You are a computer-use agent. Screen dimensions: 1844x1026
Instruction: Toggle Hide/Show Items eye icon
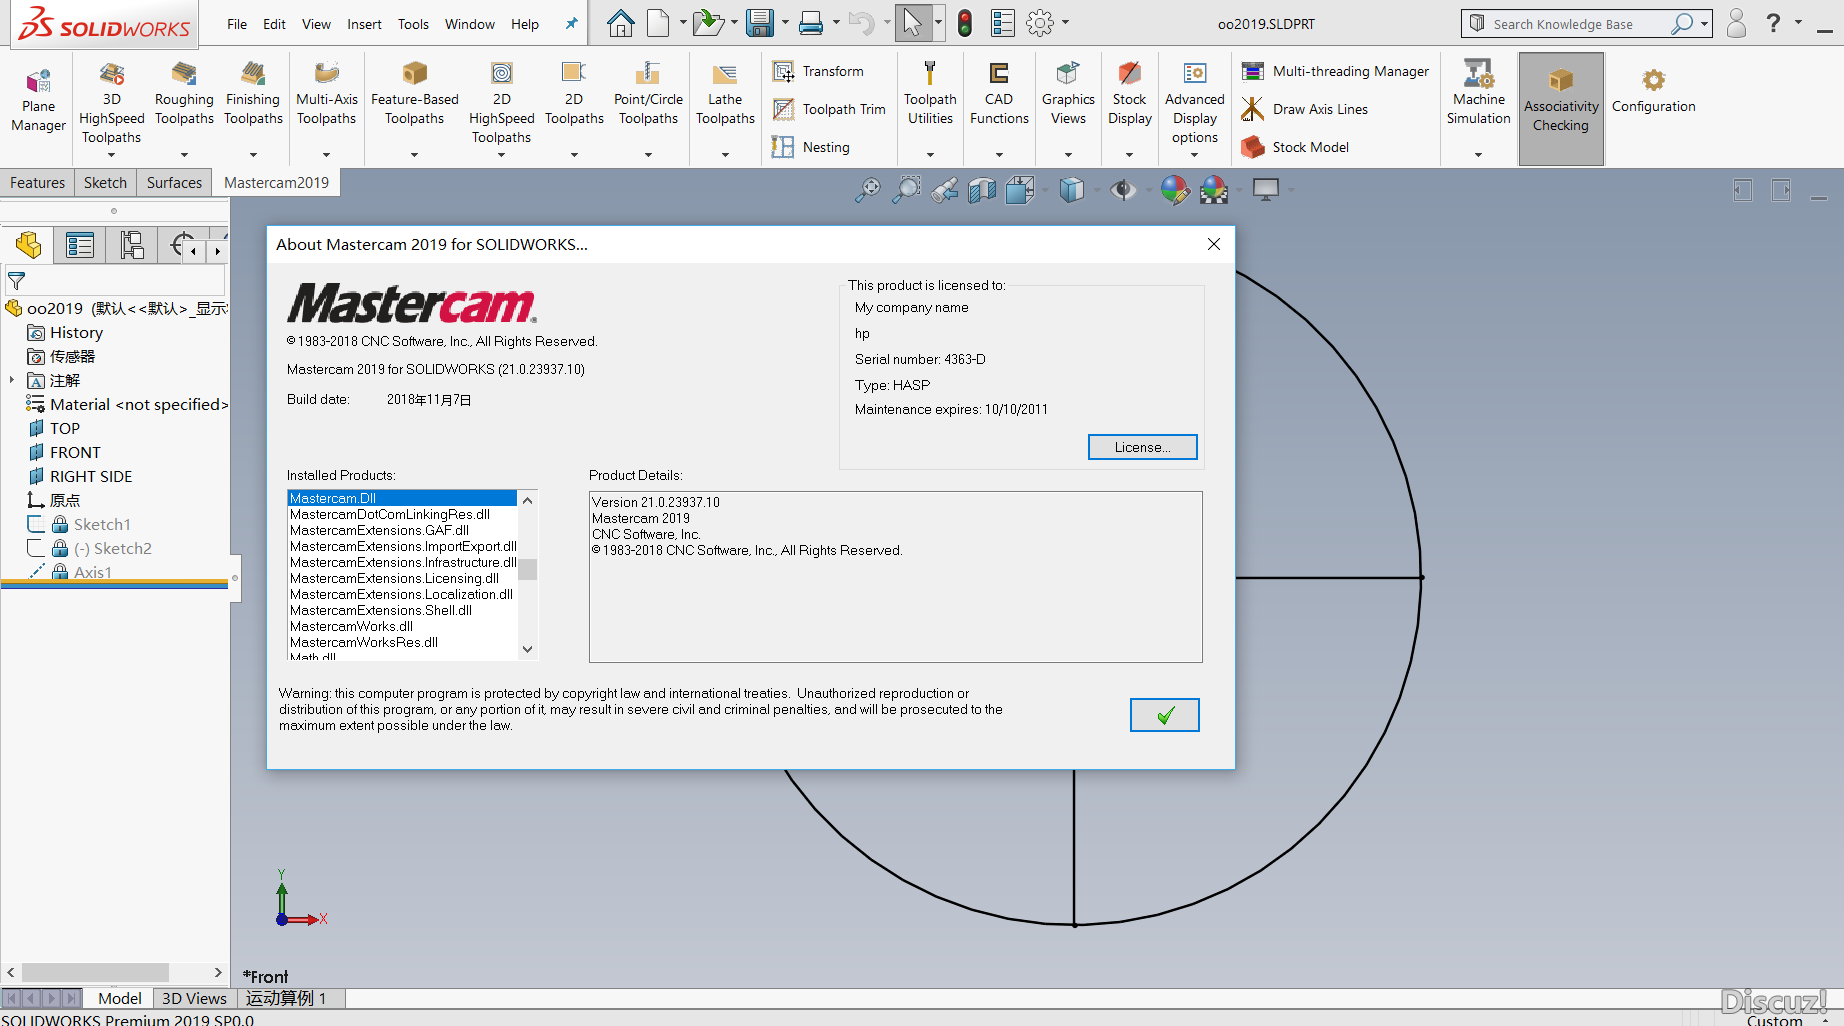point(1123,190)
